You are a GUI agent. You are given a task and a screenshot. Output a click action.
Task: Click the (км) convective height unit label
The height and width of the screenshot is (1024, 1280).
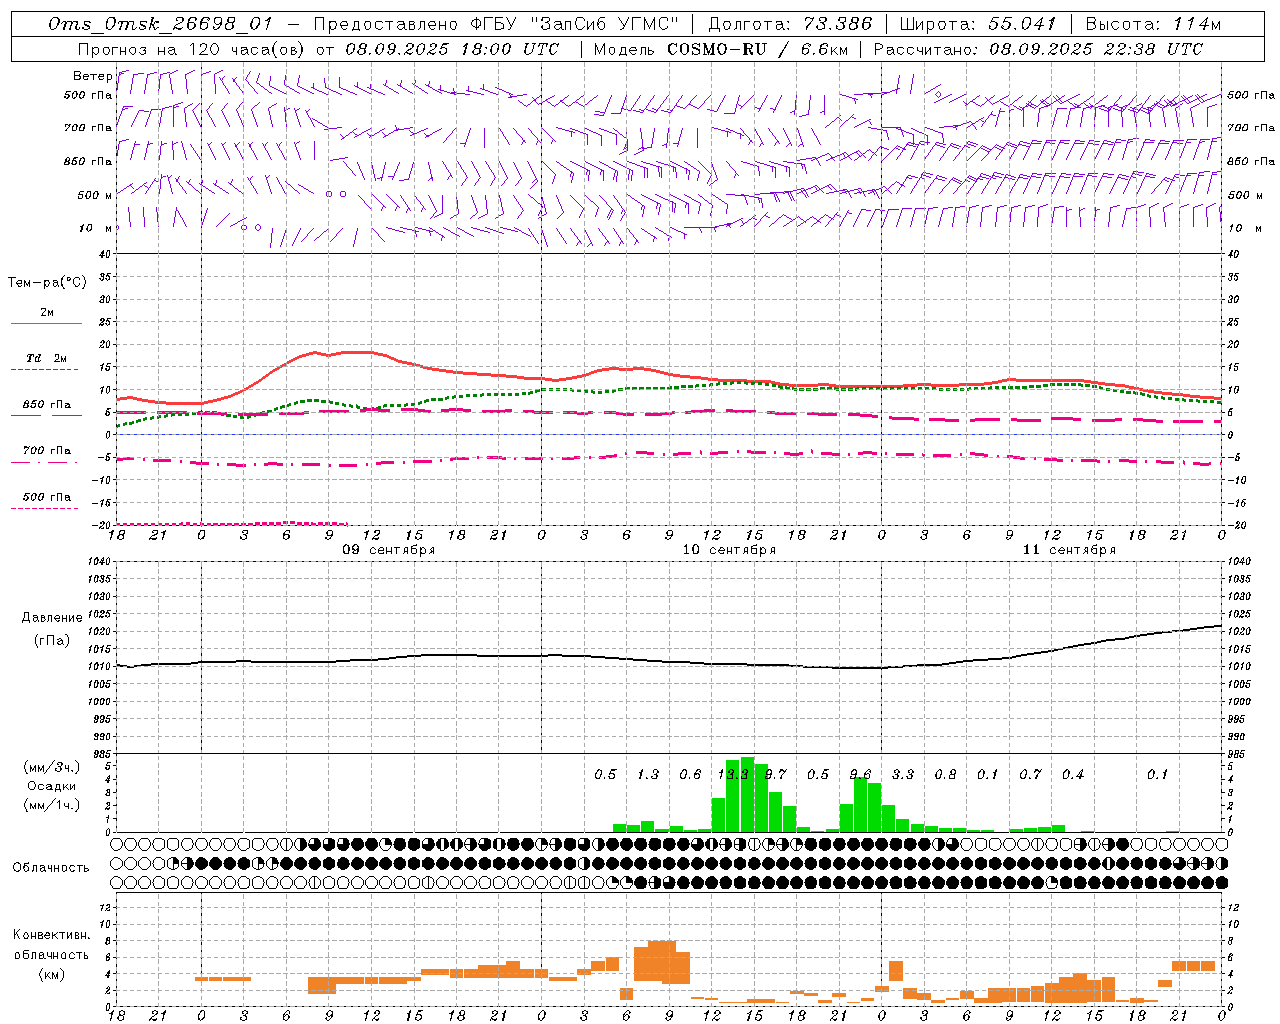click(51, 974)
